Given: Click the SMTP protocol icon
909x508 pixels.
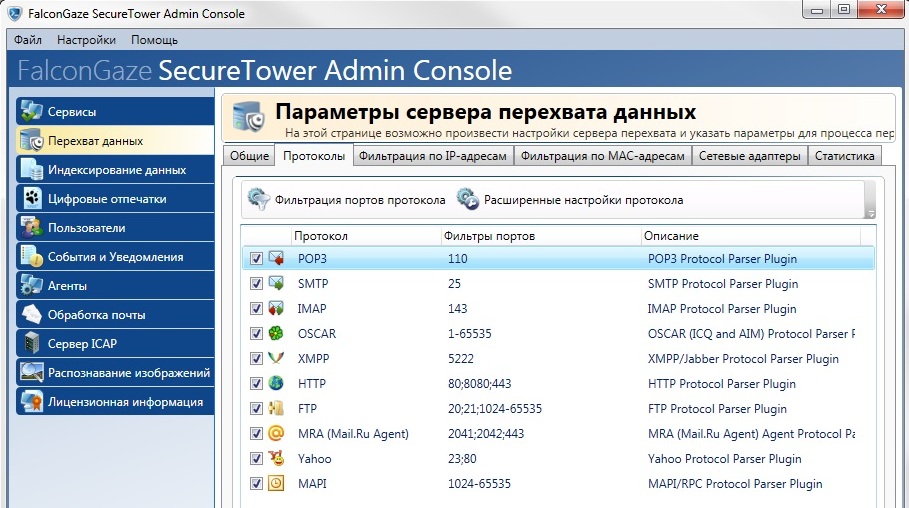Looking at the screenshot, I should (277, 283).
